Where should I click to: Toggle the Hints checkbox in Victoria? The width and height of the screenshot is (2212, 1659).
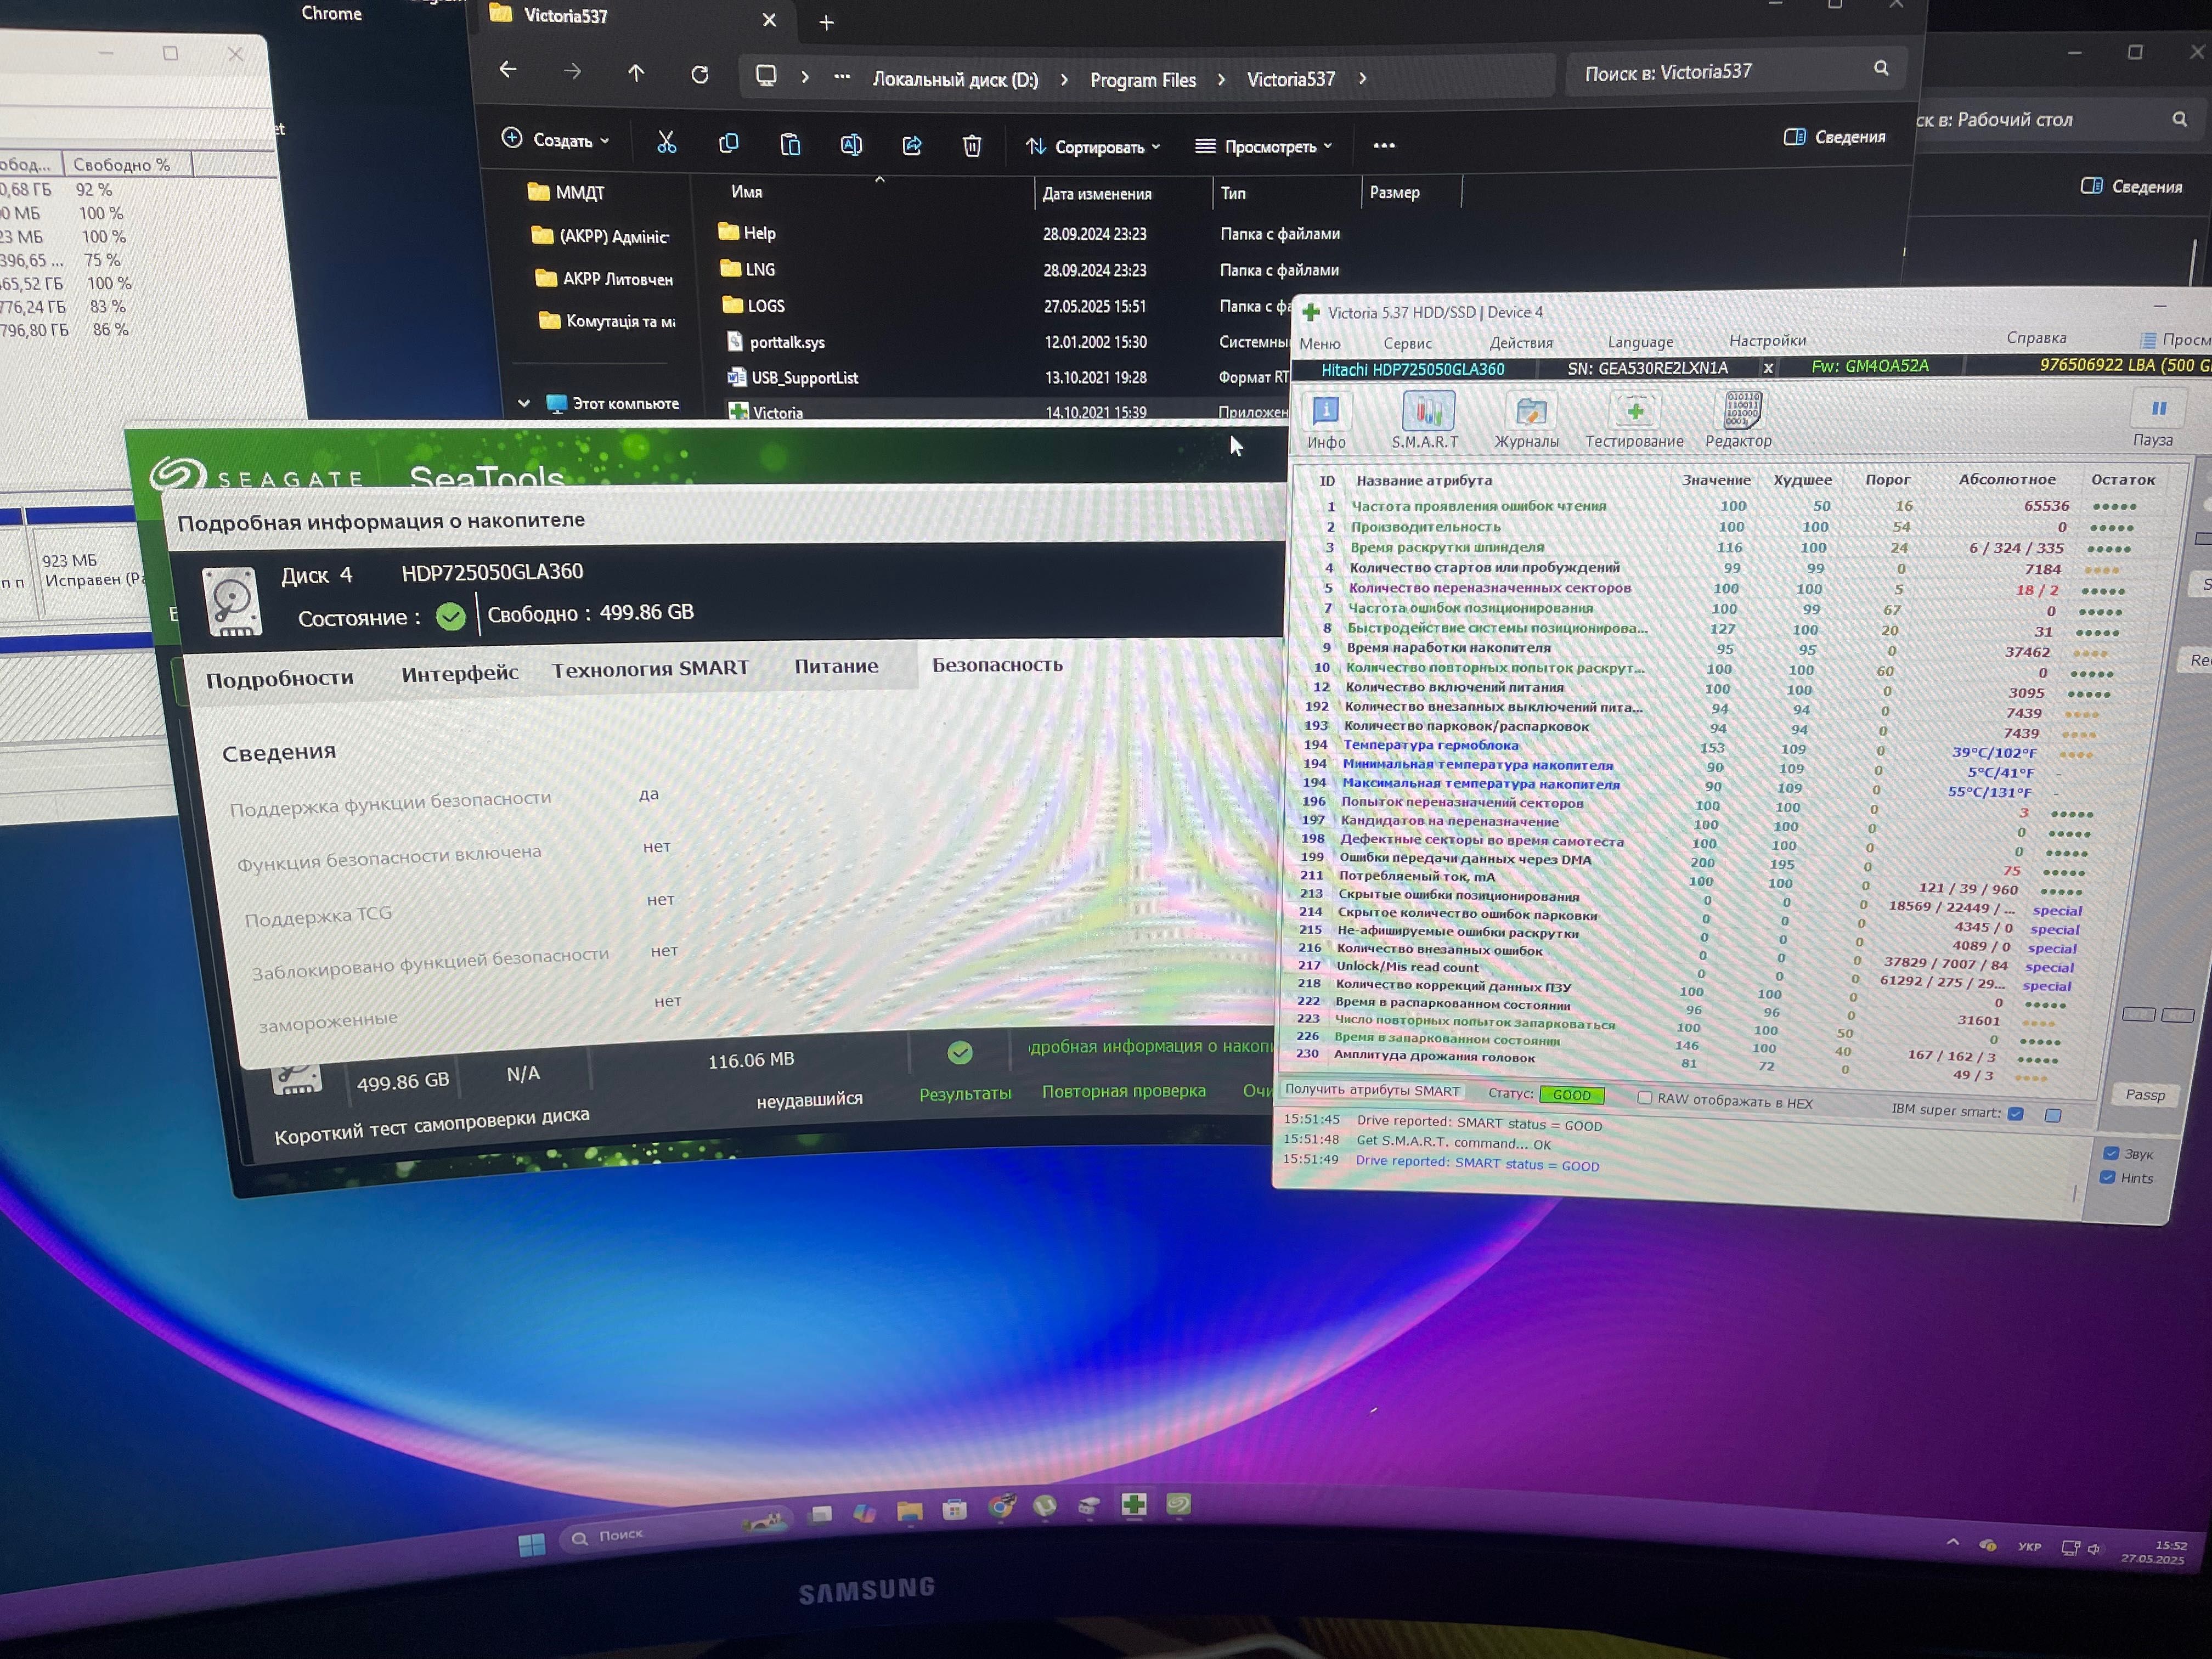coord(2108,1177)
